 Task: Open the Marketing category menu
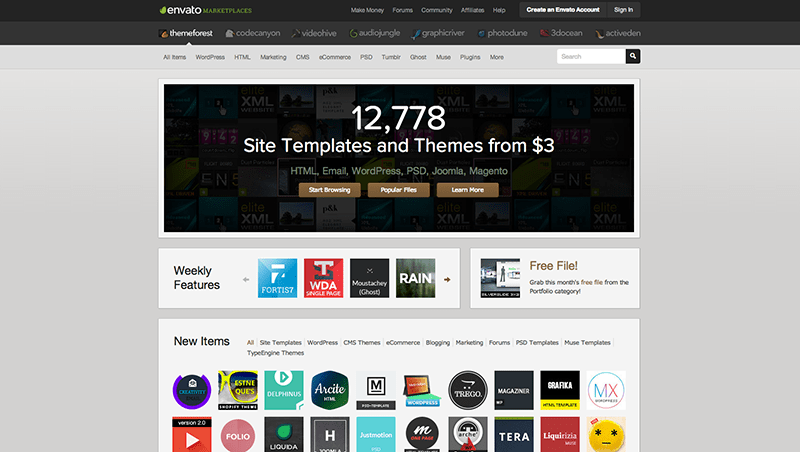pyautogui.click(x=273, y=57)
